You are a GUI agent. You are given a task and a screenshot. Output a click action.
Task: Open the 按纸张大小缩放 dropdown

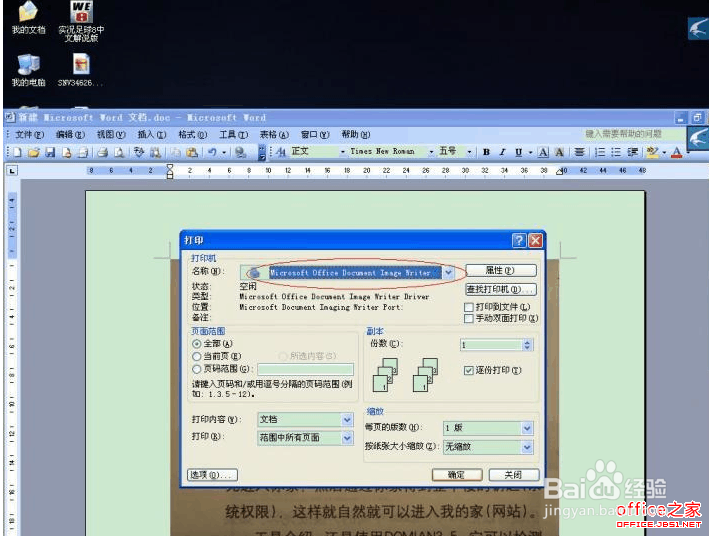tap(527, 447)
